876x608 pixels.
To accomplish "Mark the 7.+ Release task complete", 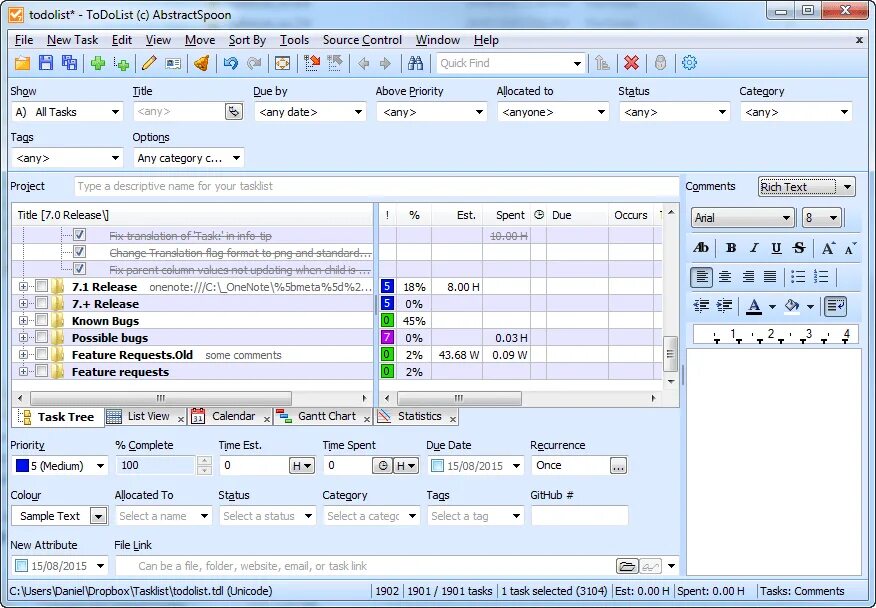I will point(42,303).
